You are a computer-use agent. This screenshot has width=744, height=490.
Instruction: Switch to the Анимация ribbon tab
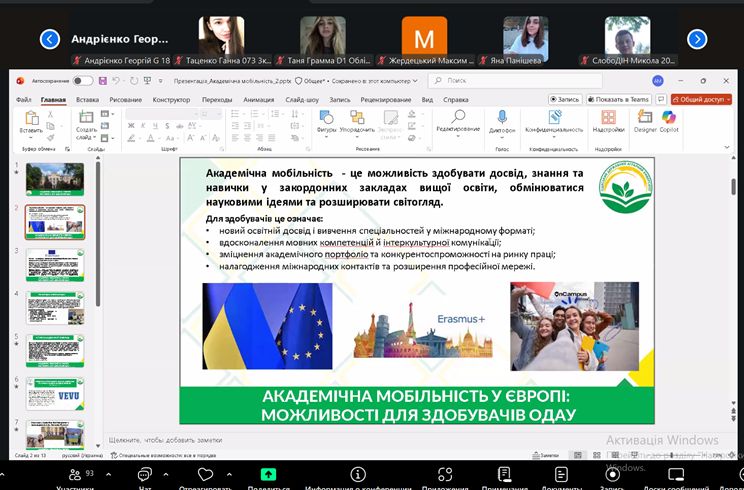coord(258,100)
